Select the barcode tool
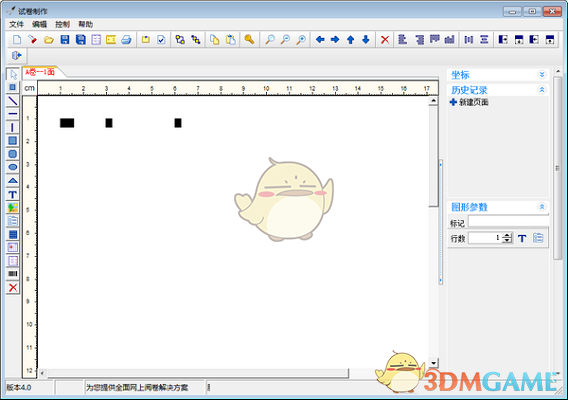 pyautogui.click(x=13, y=274)
